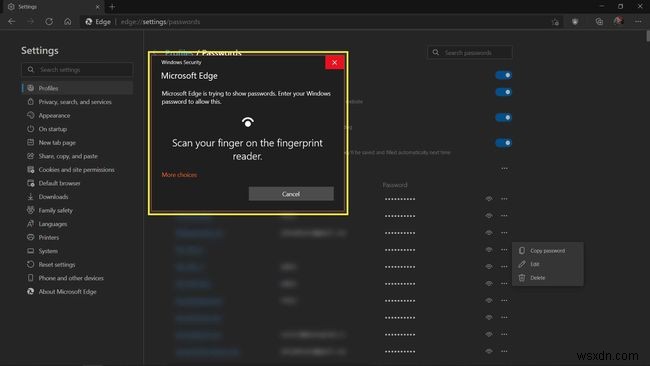650x366 pixels.
Task: Click the Share, copy, and paste icon
Action: click(30, 156)
